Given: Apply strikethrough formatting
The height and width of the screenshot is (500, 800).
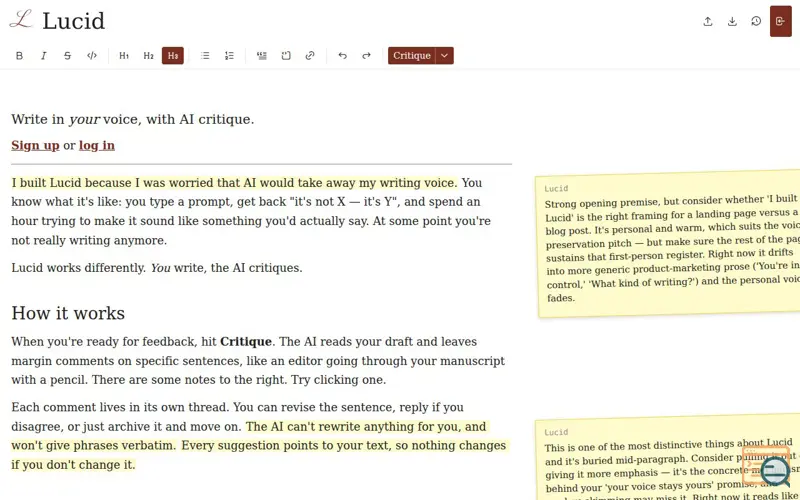Looking at the screenshot, I should 67,56.
